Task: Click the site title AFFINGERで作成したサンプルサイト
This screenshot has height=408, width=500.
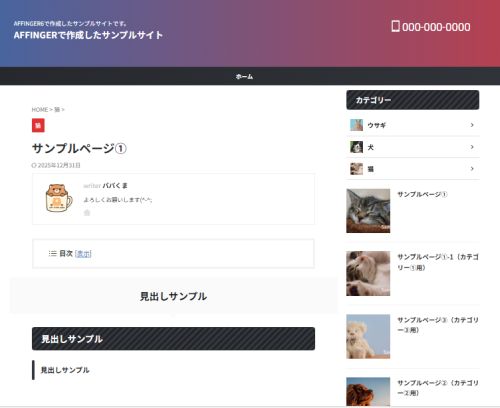Action: point(88,35)
